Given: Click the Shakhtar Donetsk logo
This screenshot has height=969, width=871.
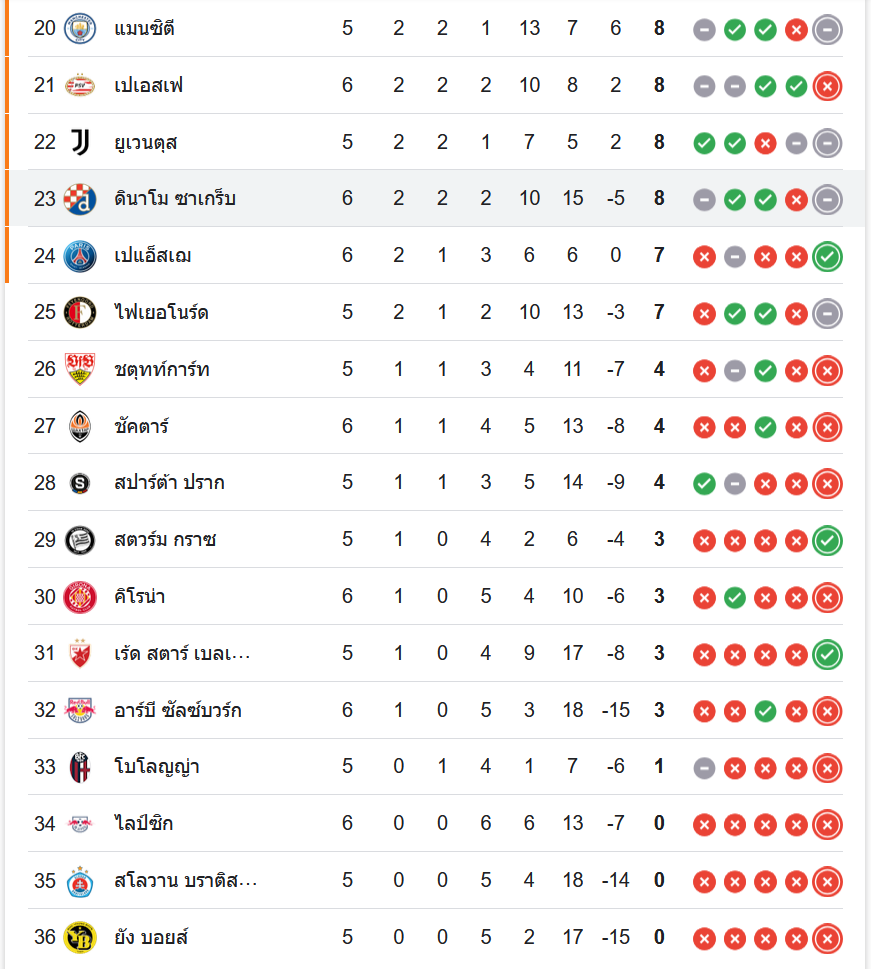Looking at the screenshot, I should [79, 427].
